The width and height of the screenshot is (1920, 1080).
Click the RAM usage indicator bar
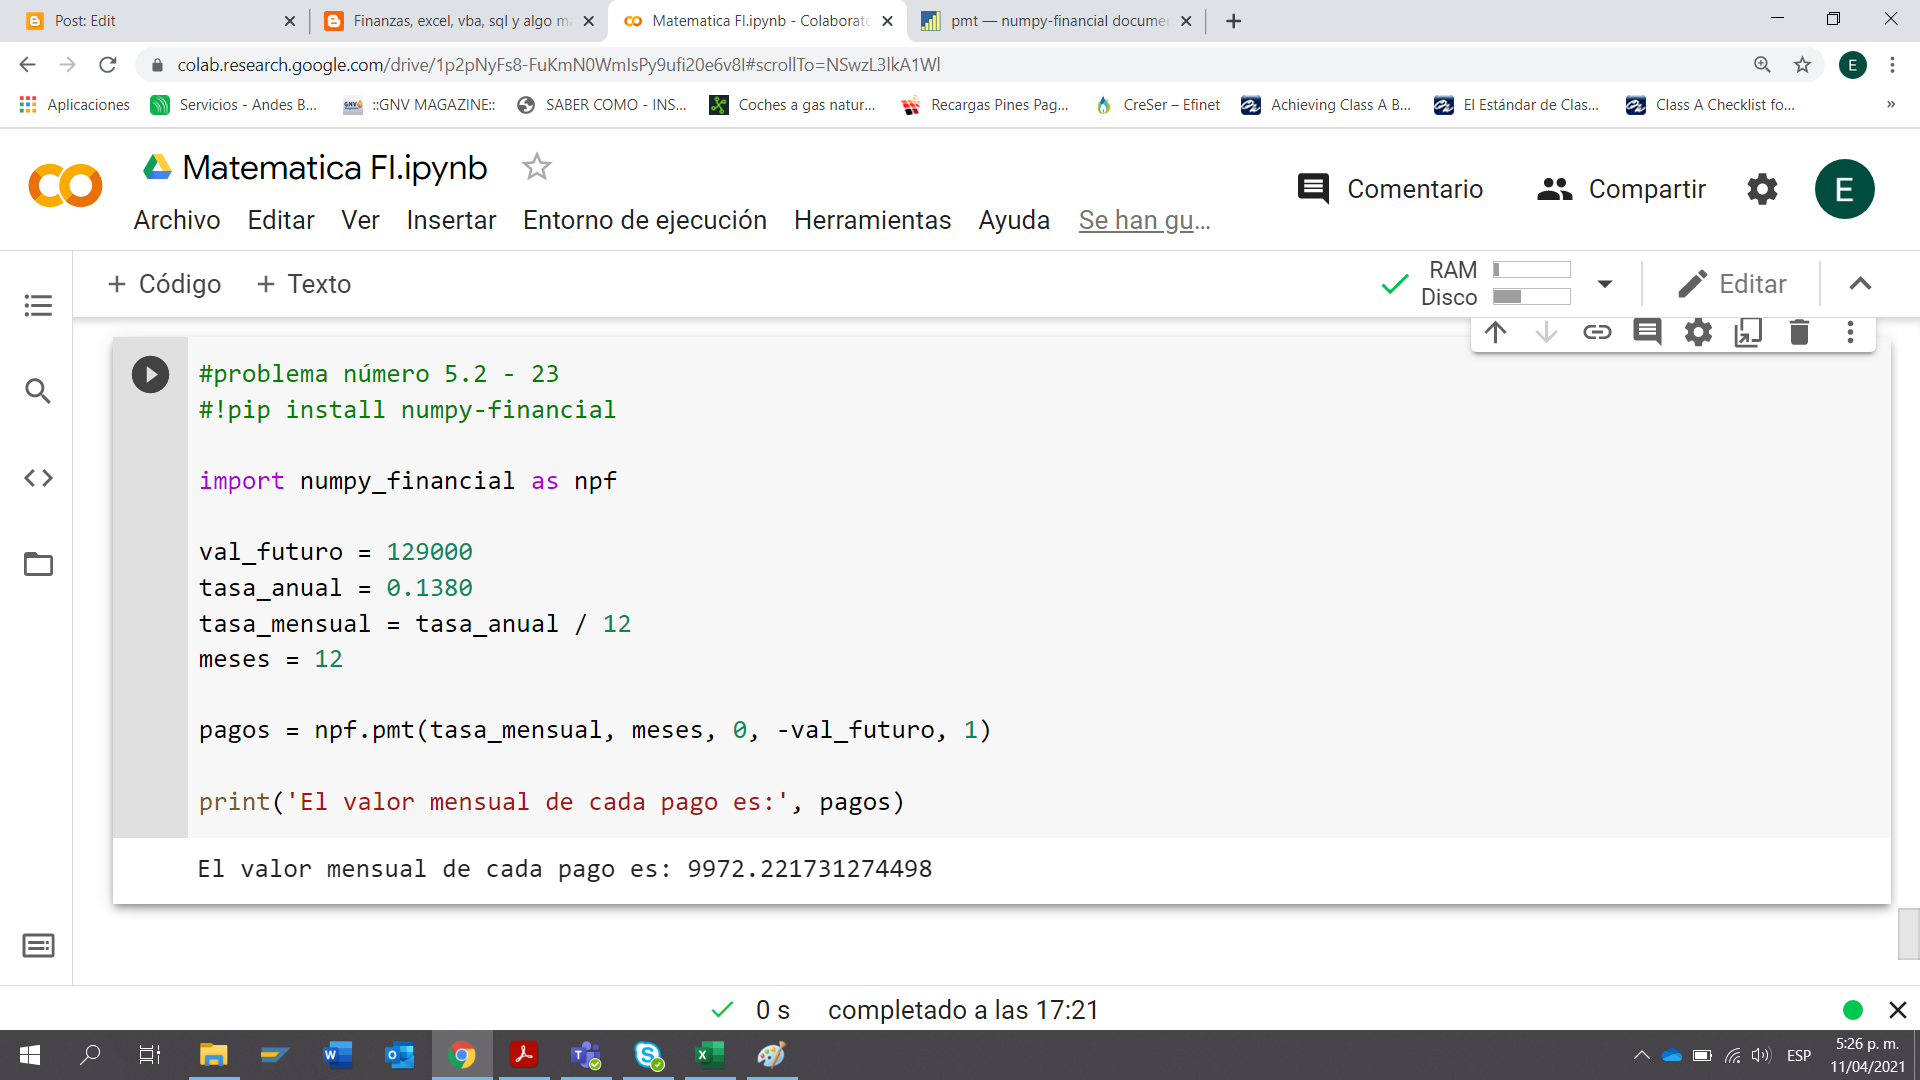(1533, 269)
